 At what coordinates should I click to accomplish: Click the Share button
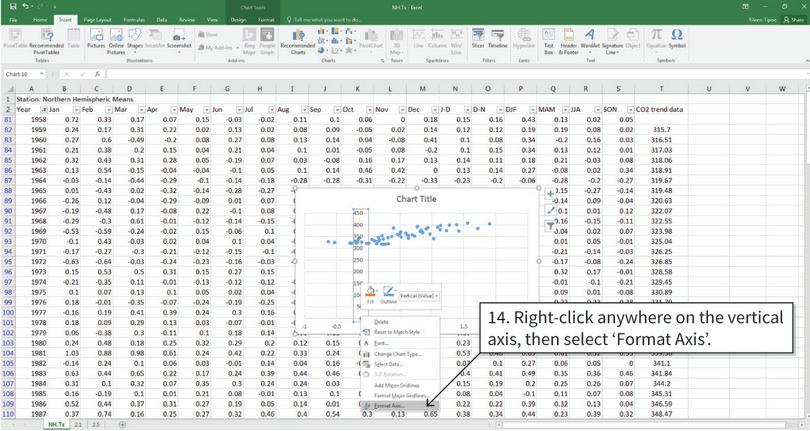tap(794, 20)
